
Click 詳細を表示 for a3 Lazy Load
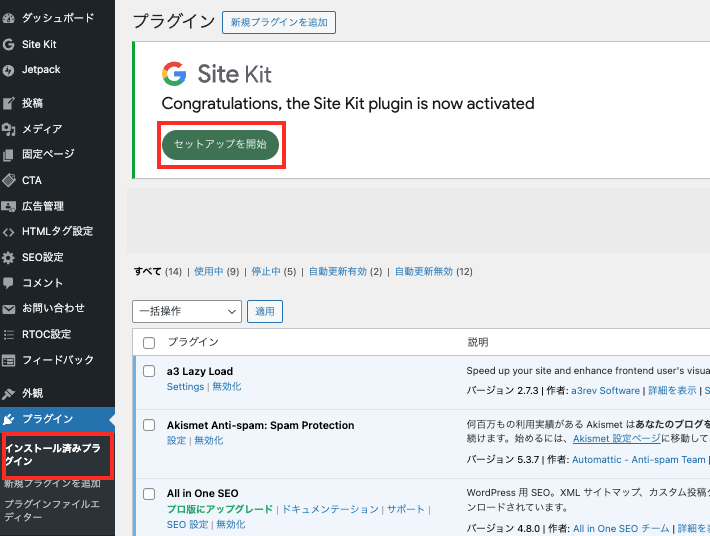pos(672,391)
